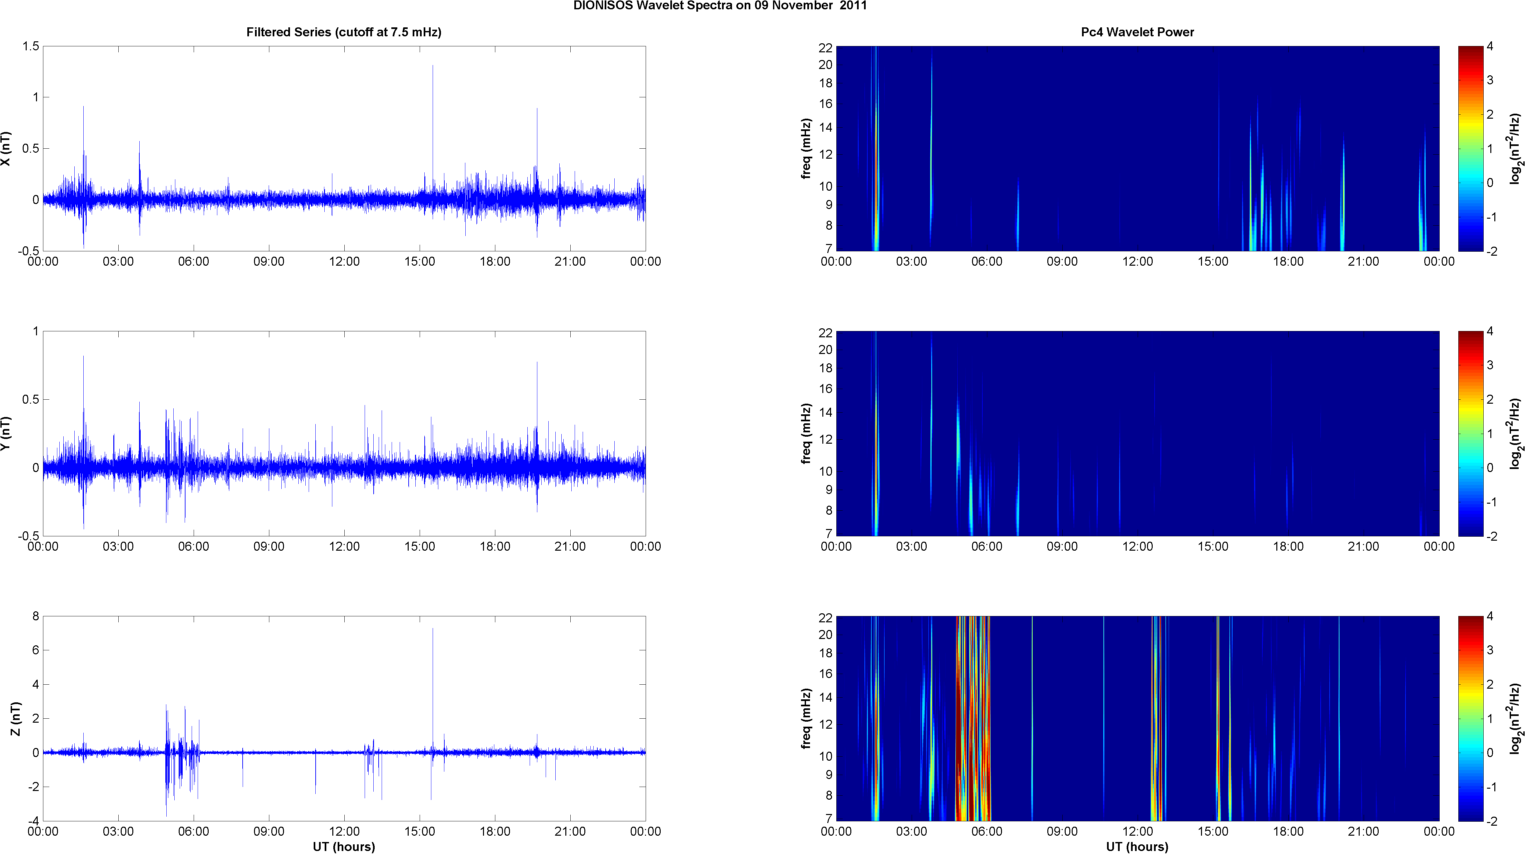1525x854 pixels.
Task: Click the middle spectrogram's color scale bar
Action: 1470,434
